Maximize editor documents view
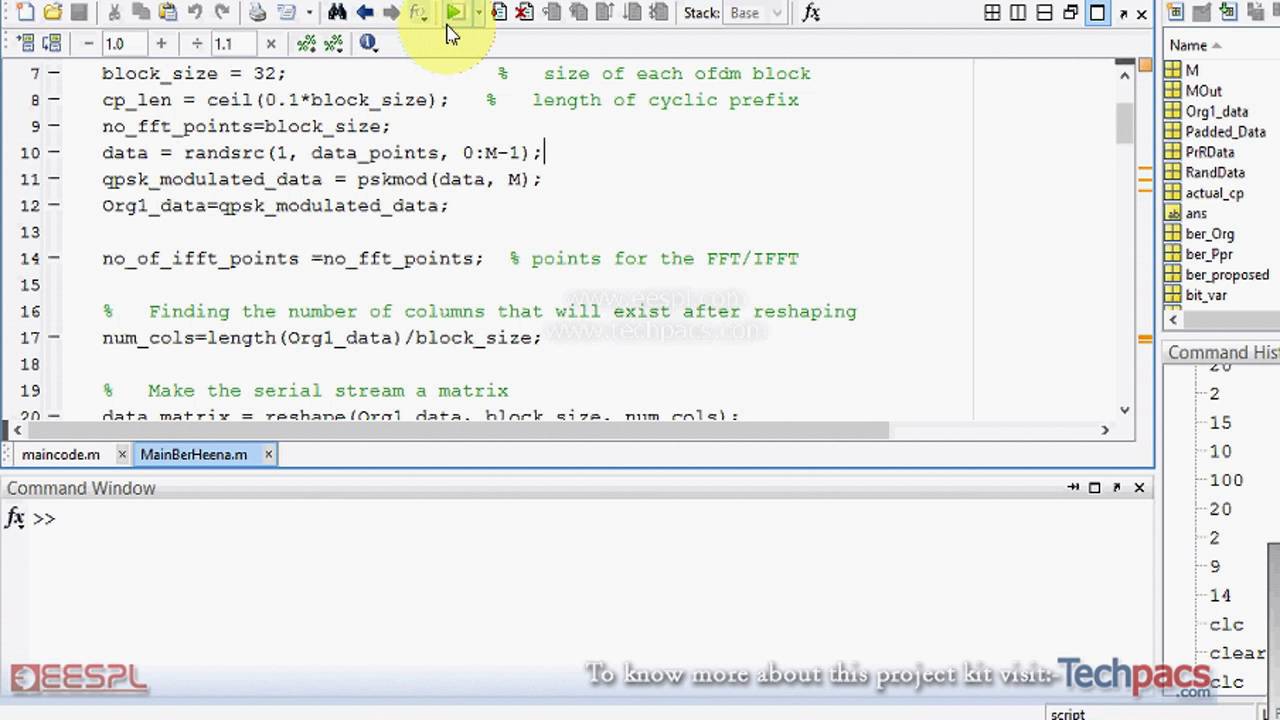The image size is (1280, 720). (x=1097, y=13)
